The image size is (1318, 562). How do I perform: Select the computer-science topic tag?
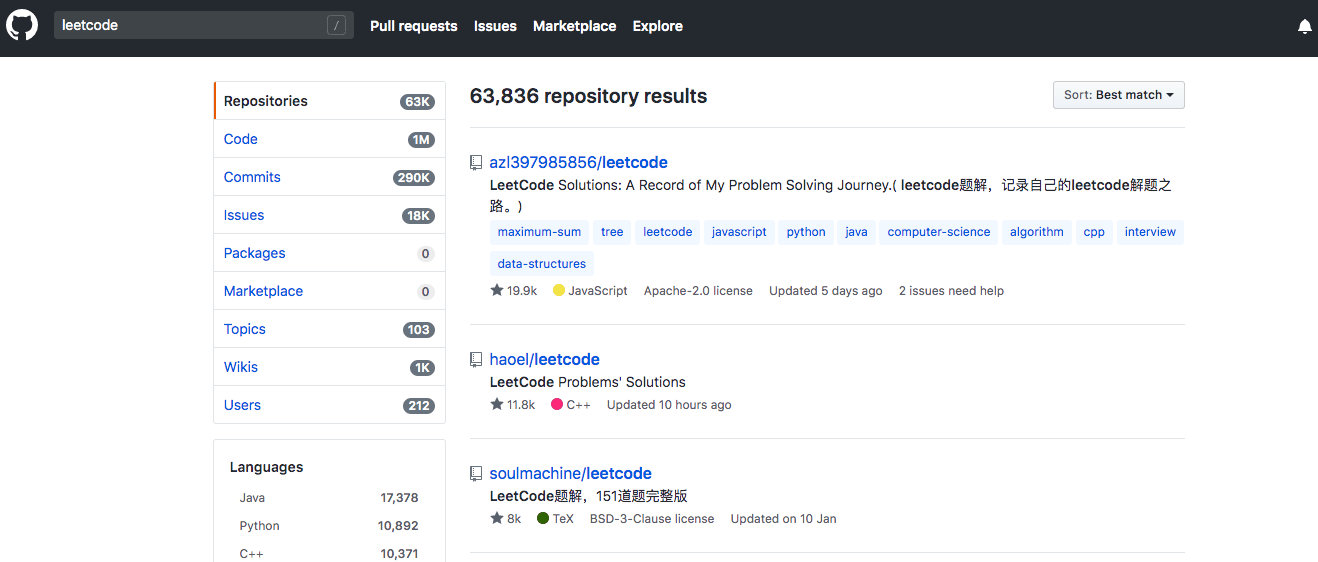(939, 232)
